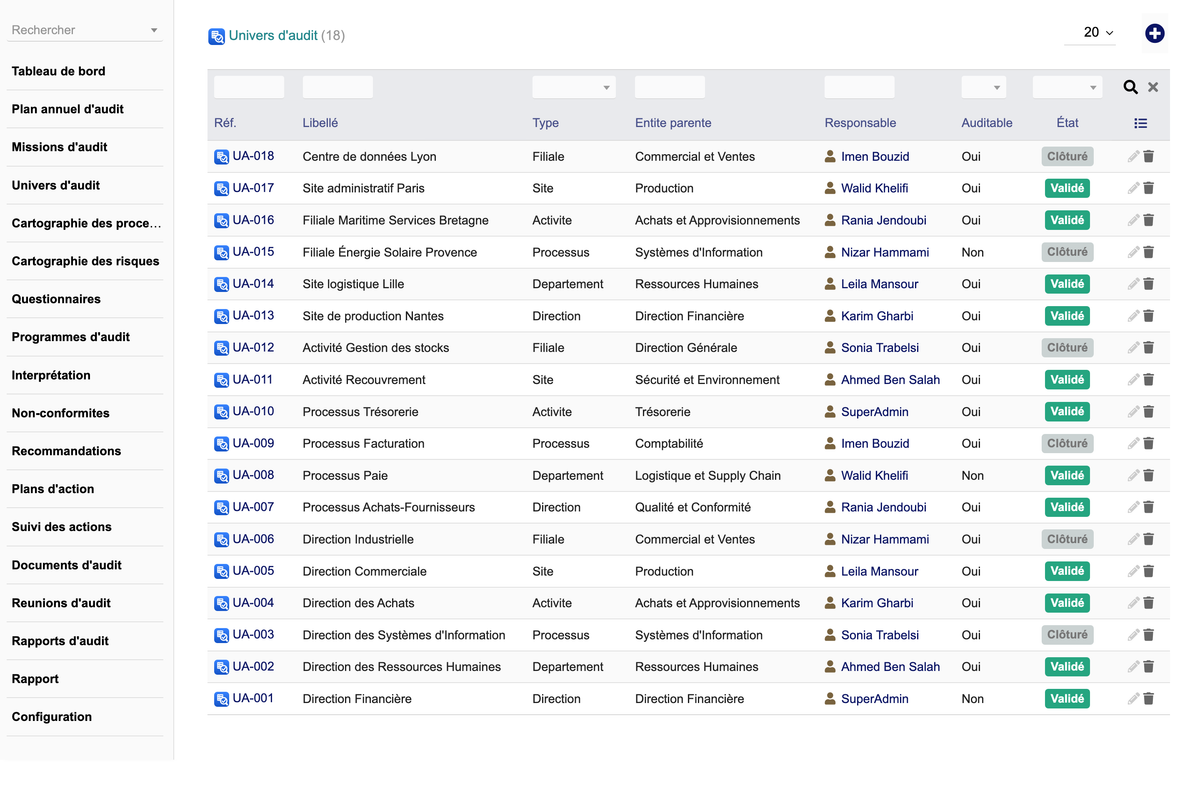Open the Auditable filter dropdown
The height and width of the screenshot is (793, 1200).
(x=984, y=87)
